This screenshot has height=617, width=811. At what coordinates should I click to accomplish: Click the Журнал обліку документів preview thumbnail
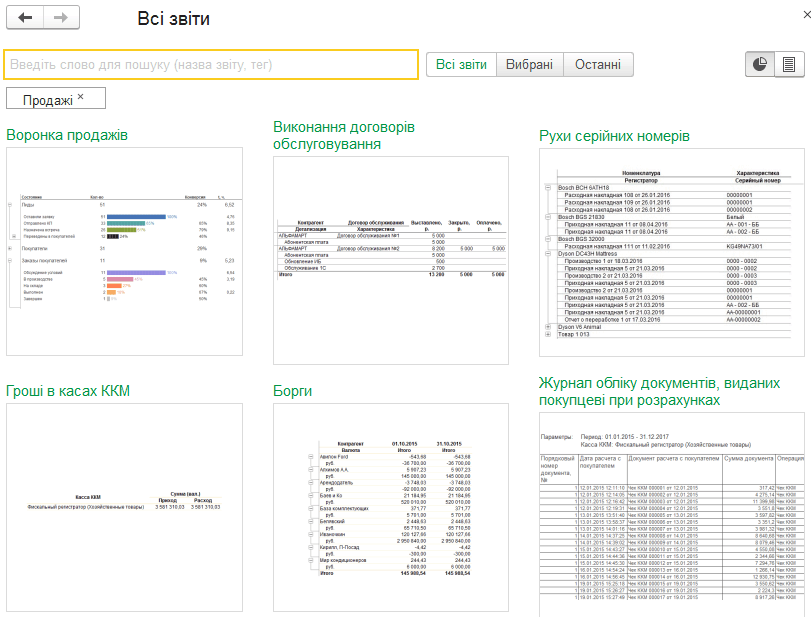pos(672,515)
